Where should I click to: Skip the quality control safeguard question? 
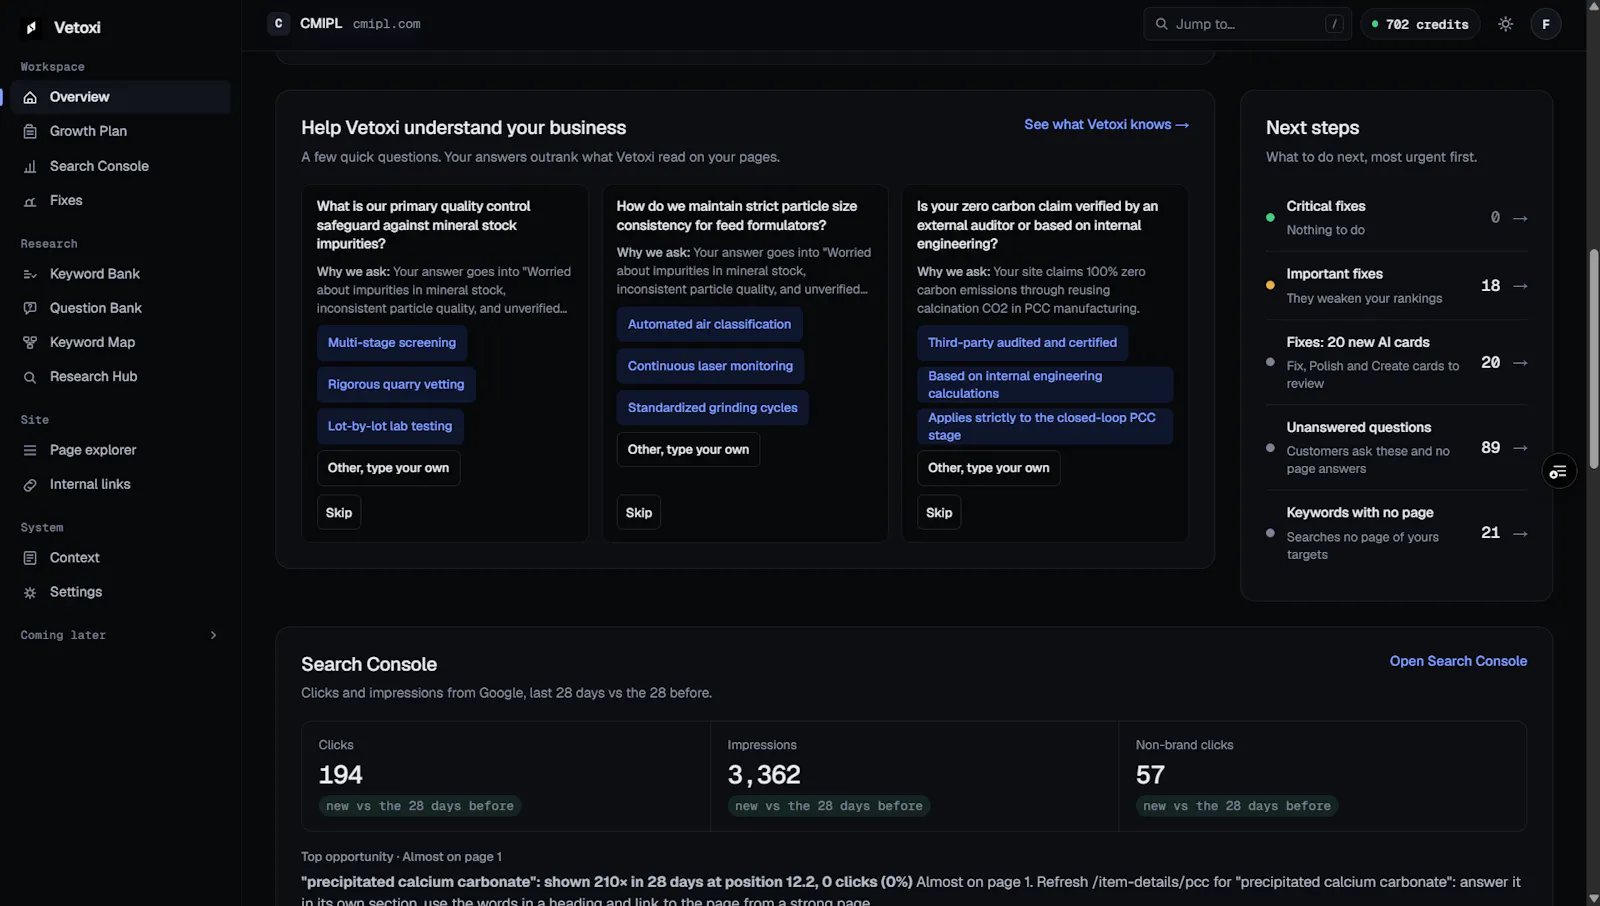pyautogui.click(x=339, y=513)
